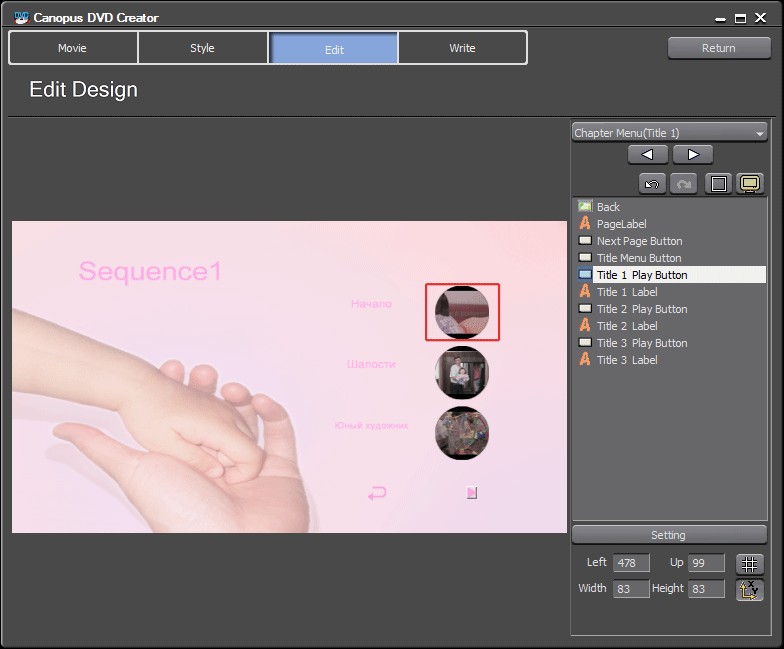Screen dimensions: 784x649
Task: Click the Canopus DVD Creator app icon
Action: tap(22, 18)
